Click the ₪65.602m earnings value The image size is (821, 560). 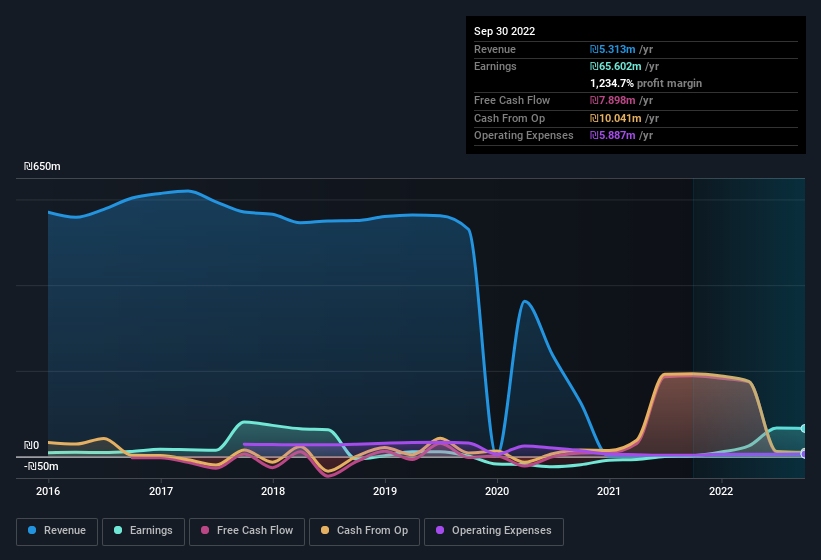click(x=615, y=66)
